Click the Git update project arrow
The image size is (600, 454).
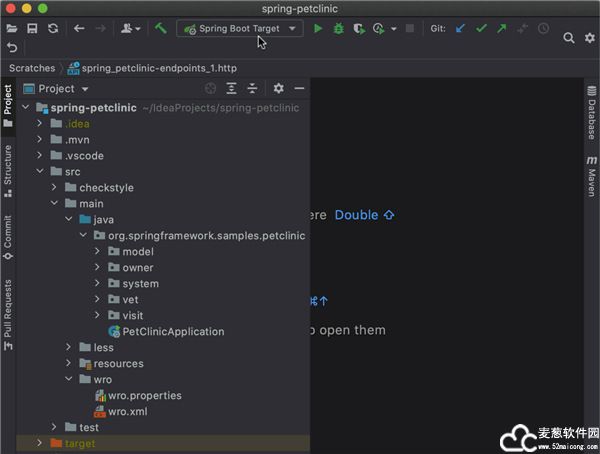coord(460,29)
